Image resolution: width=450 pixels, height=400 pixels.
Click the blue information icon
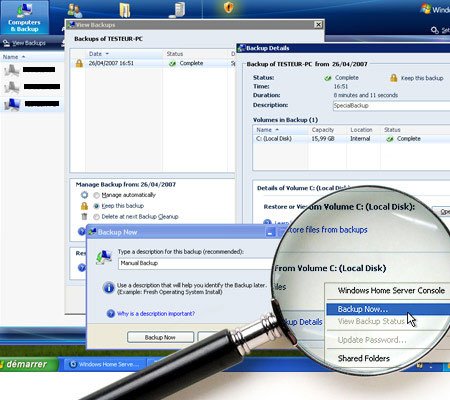pyautogui.click(x=108, y=287)
